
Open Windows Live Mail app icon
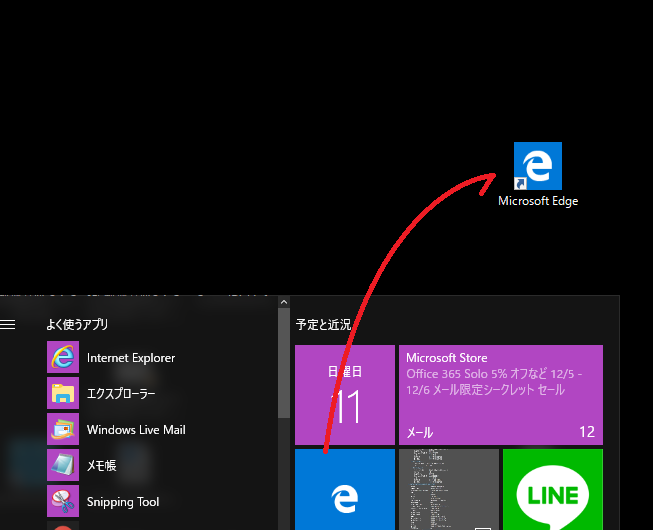coord(63,429)
